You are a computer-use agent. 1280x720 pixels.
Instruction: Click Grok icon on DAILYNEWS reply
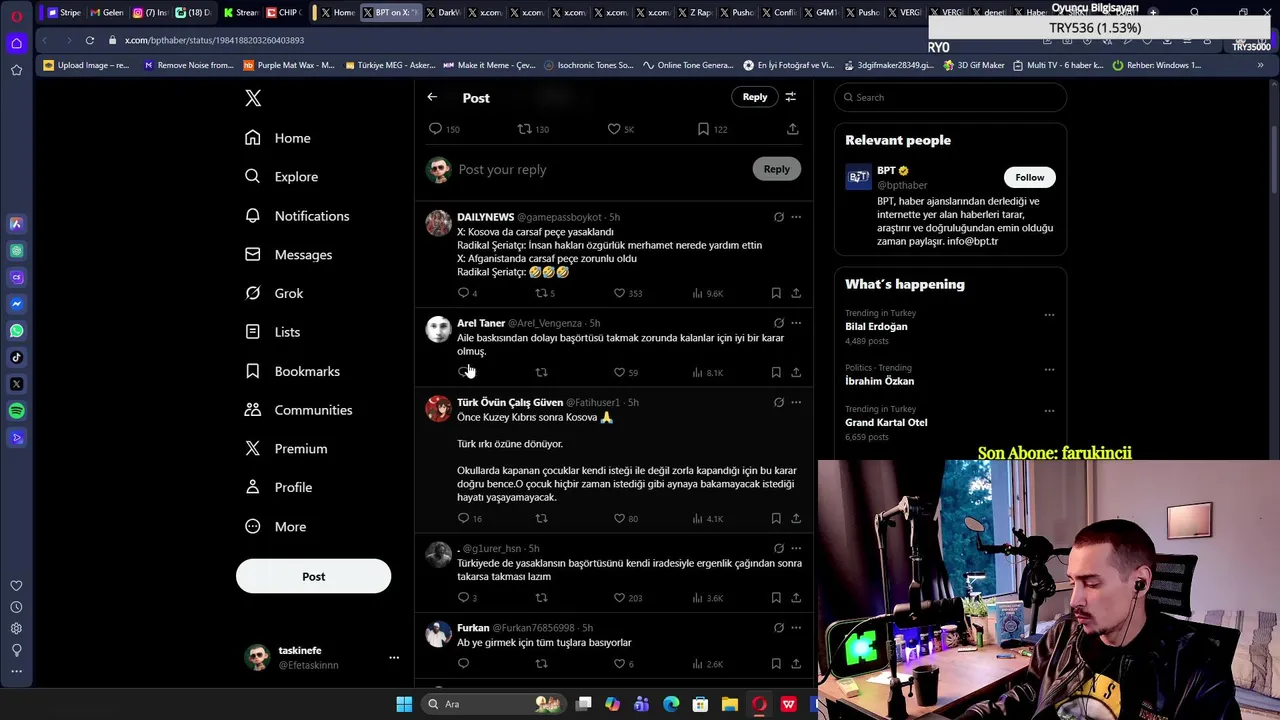779,217
